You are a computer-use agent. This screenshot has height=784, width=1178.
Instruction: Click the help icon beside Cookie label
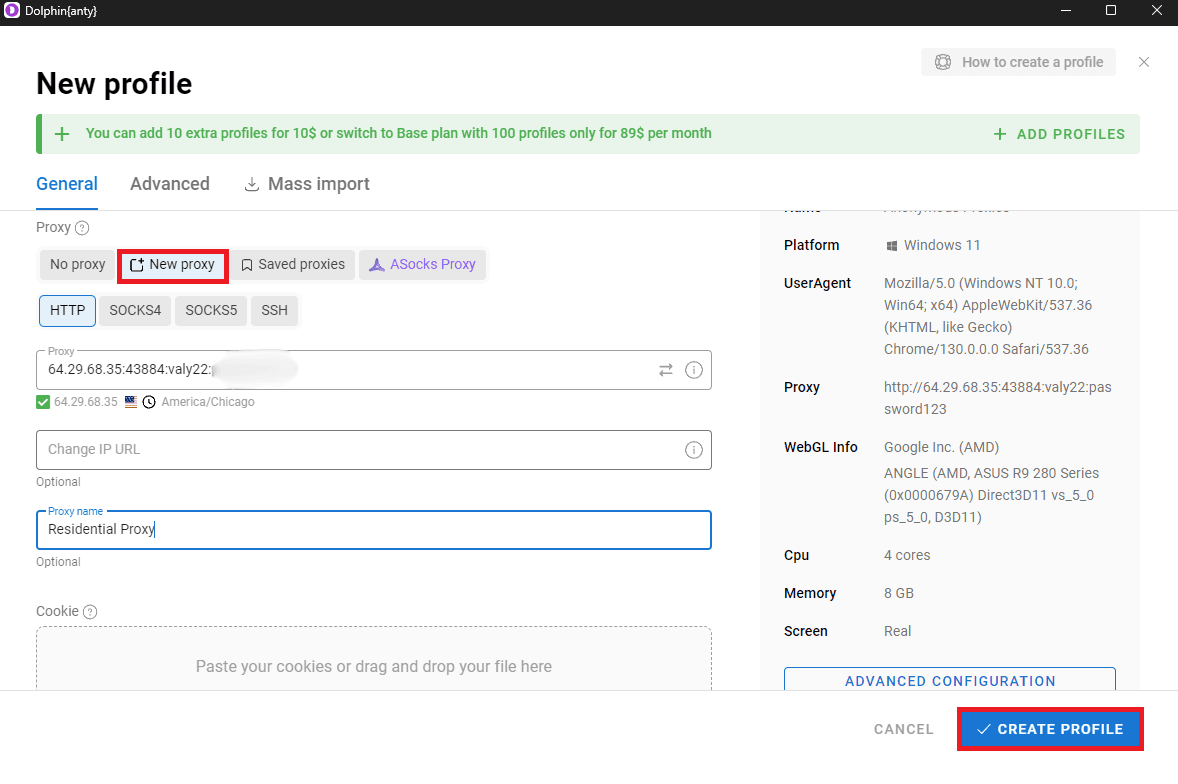pyautogui.click(x=90, y=612)
